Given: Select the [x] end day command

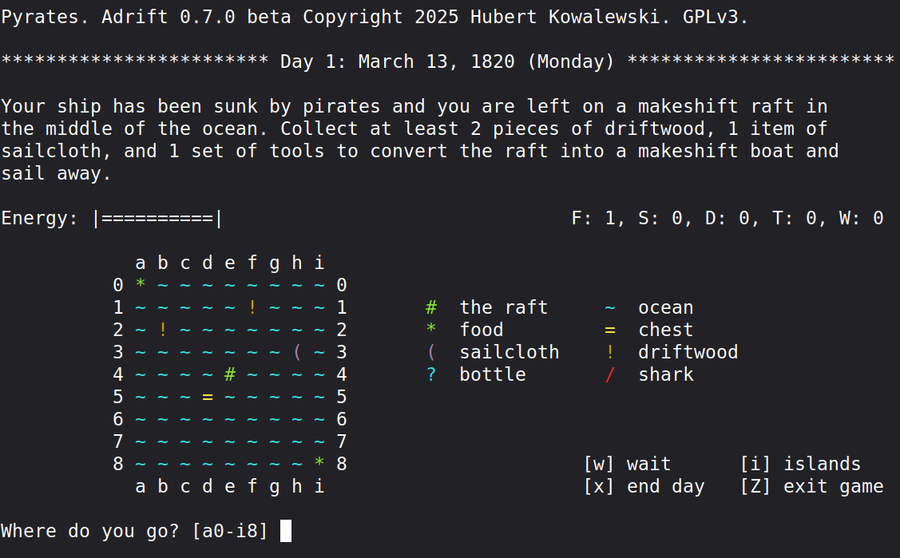Looking at the screenshot, I should (x=644, y=487).
